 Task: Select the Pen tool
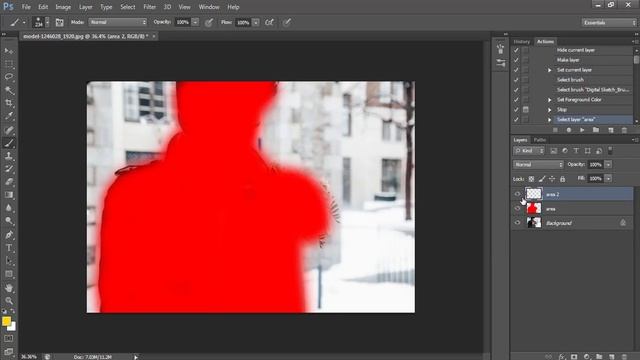click(x=9, y=235)
